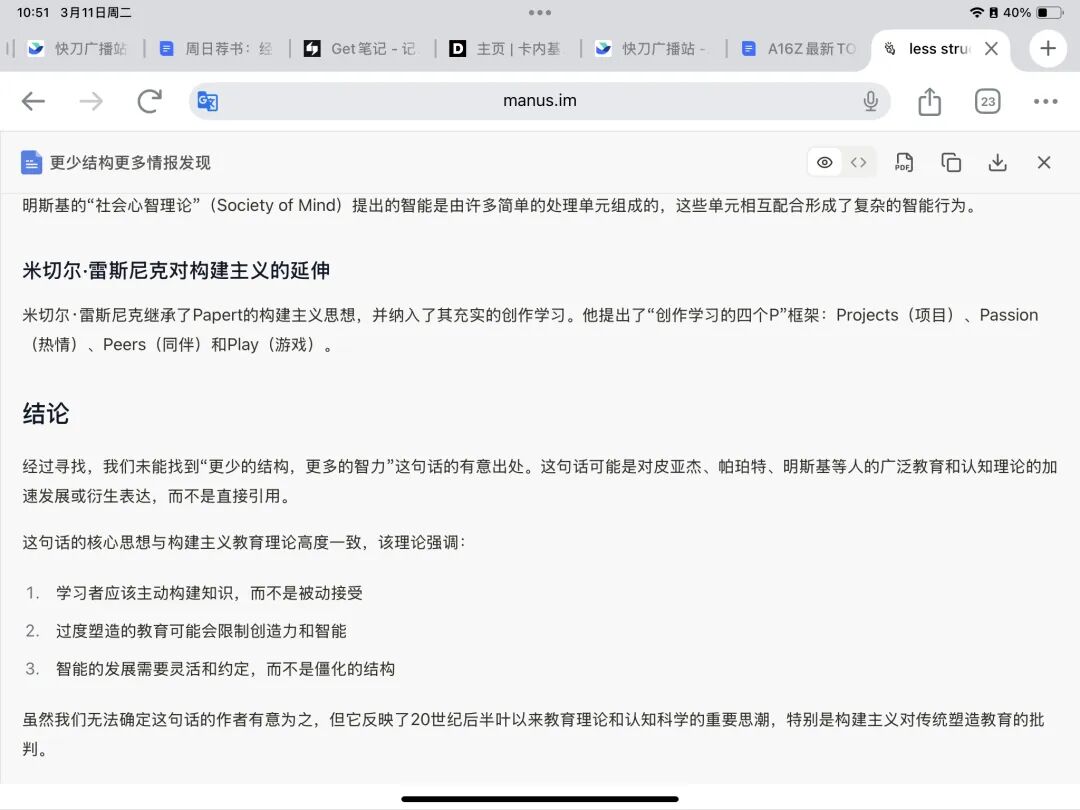Image resolution: width=1080 pixels, height=810 pixels.
Task: Open the share sheet icon
Action: (929, 101)
